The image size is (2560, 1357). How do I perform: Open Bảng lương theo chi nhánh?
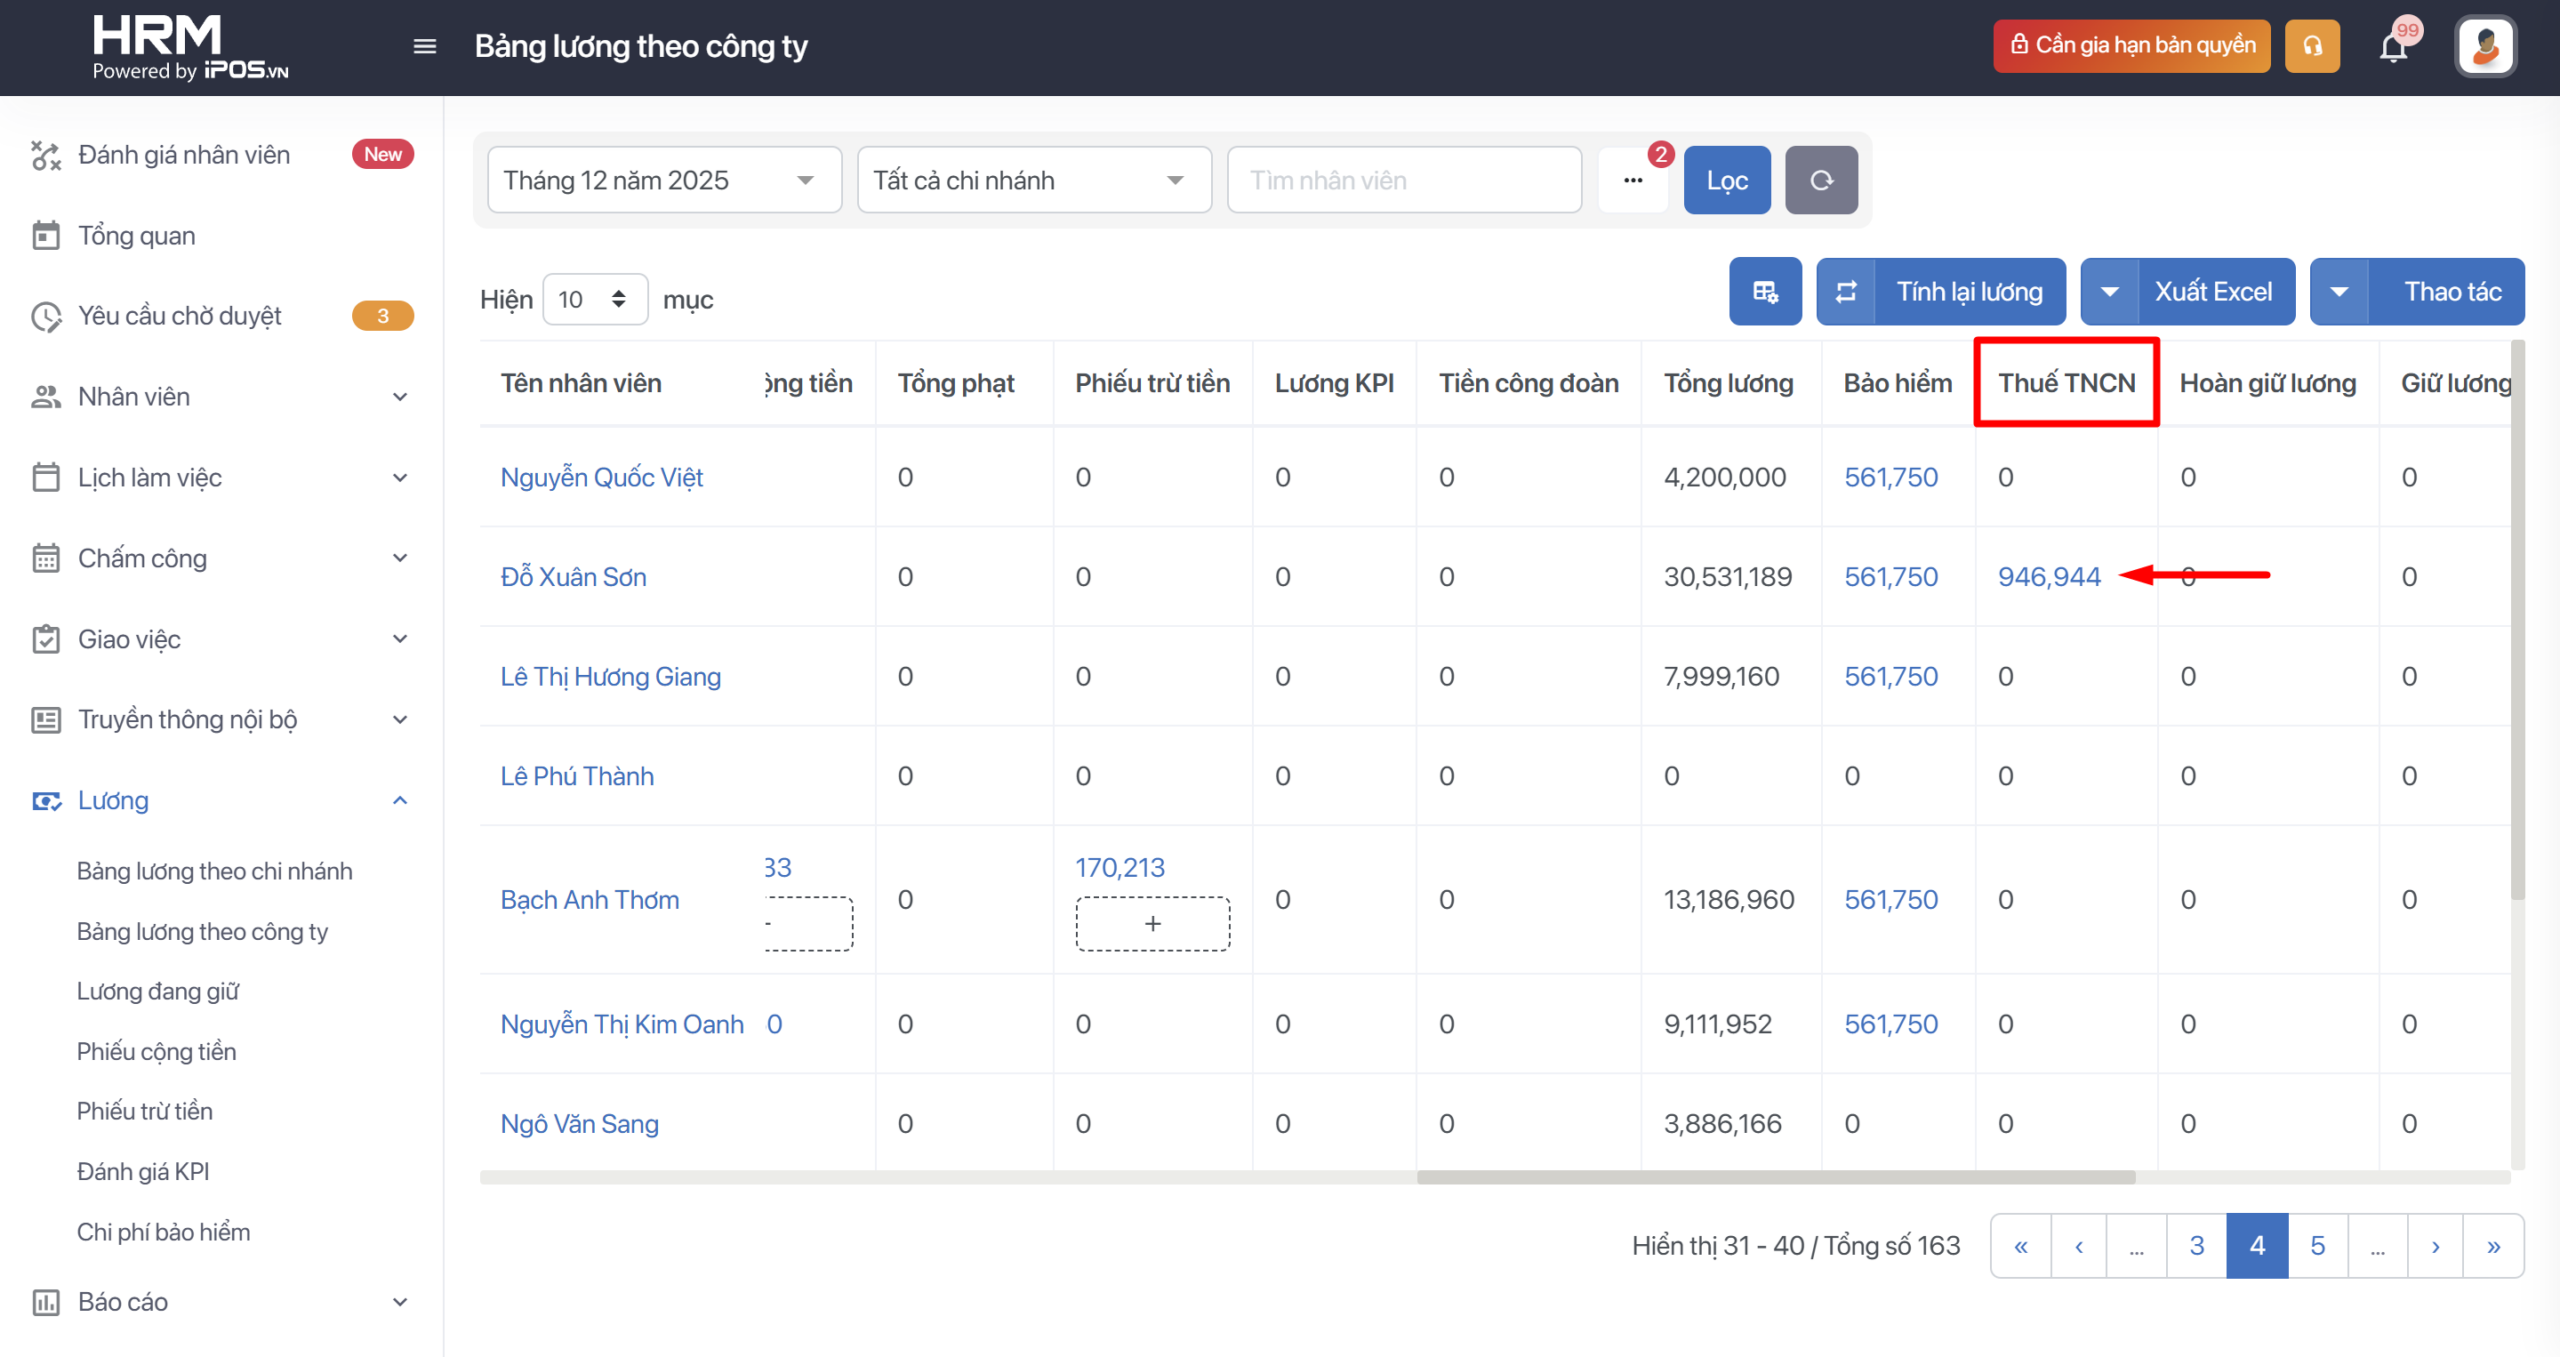pos(214,871)
